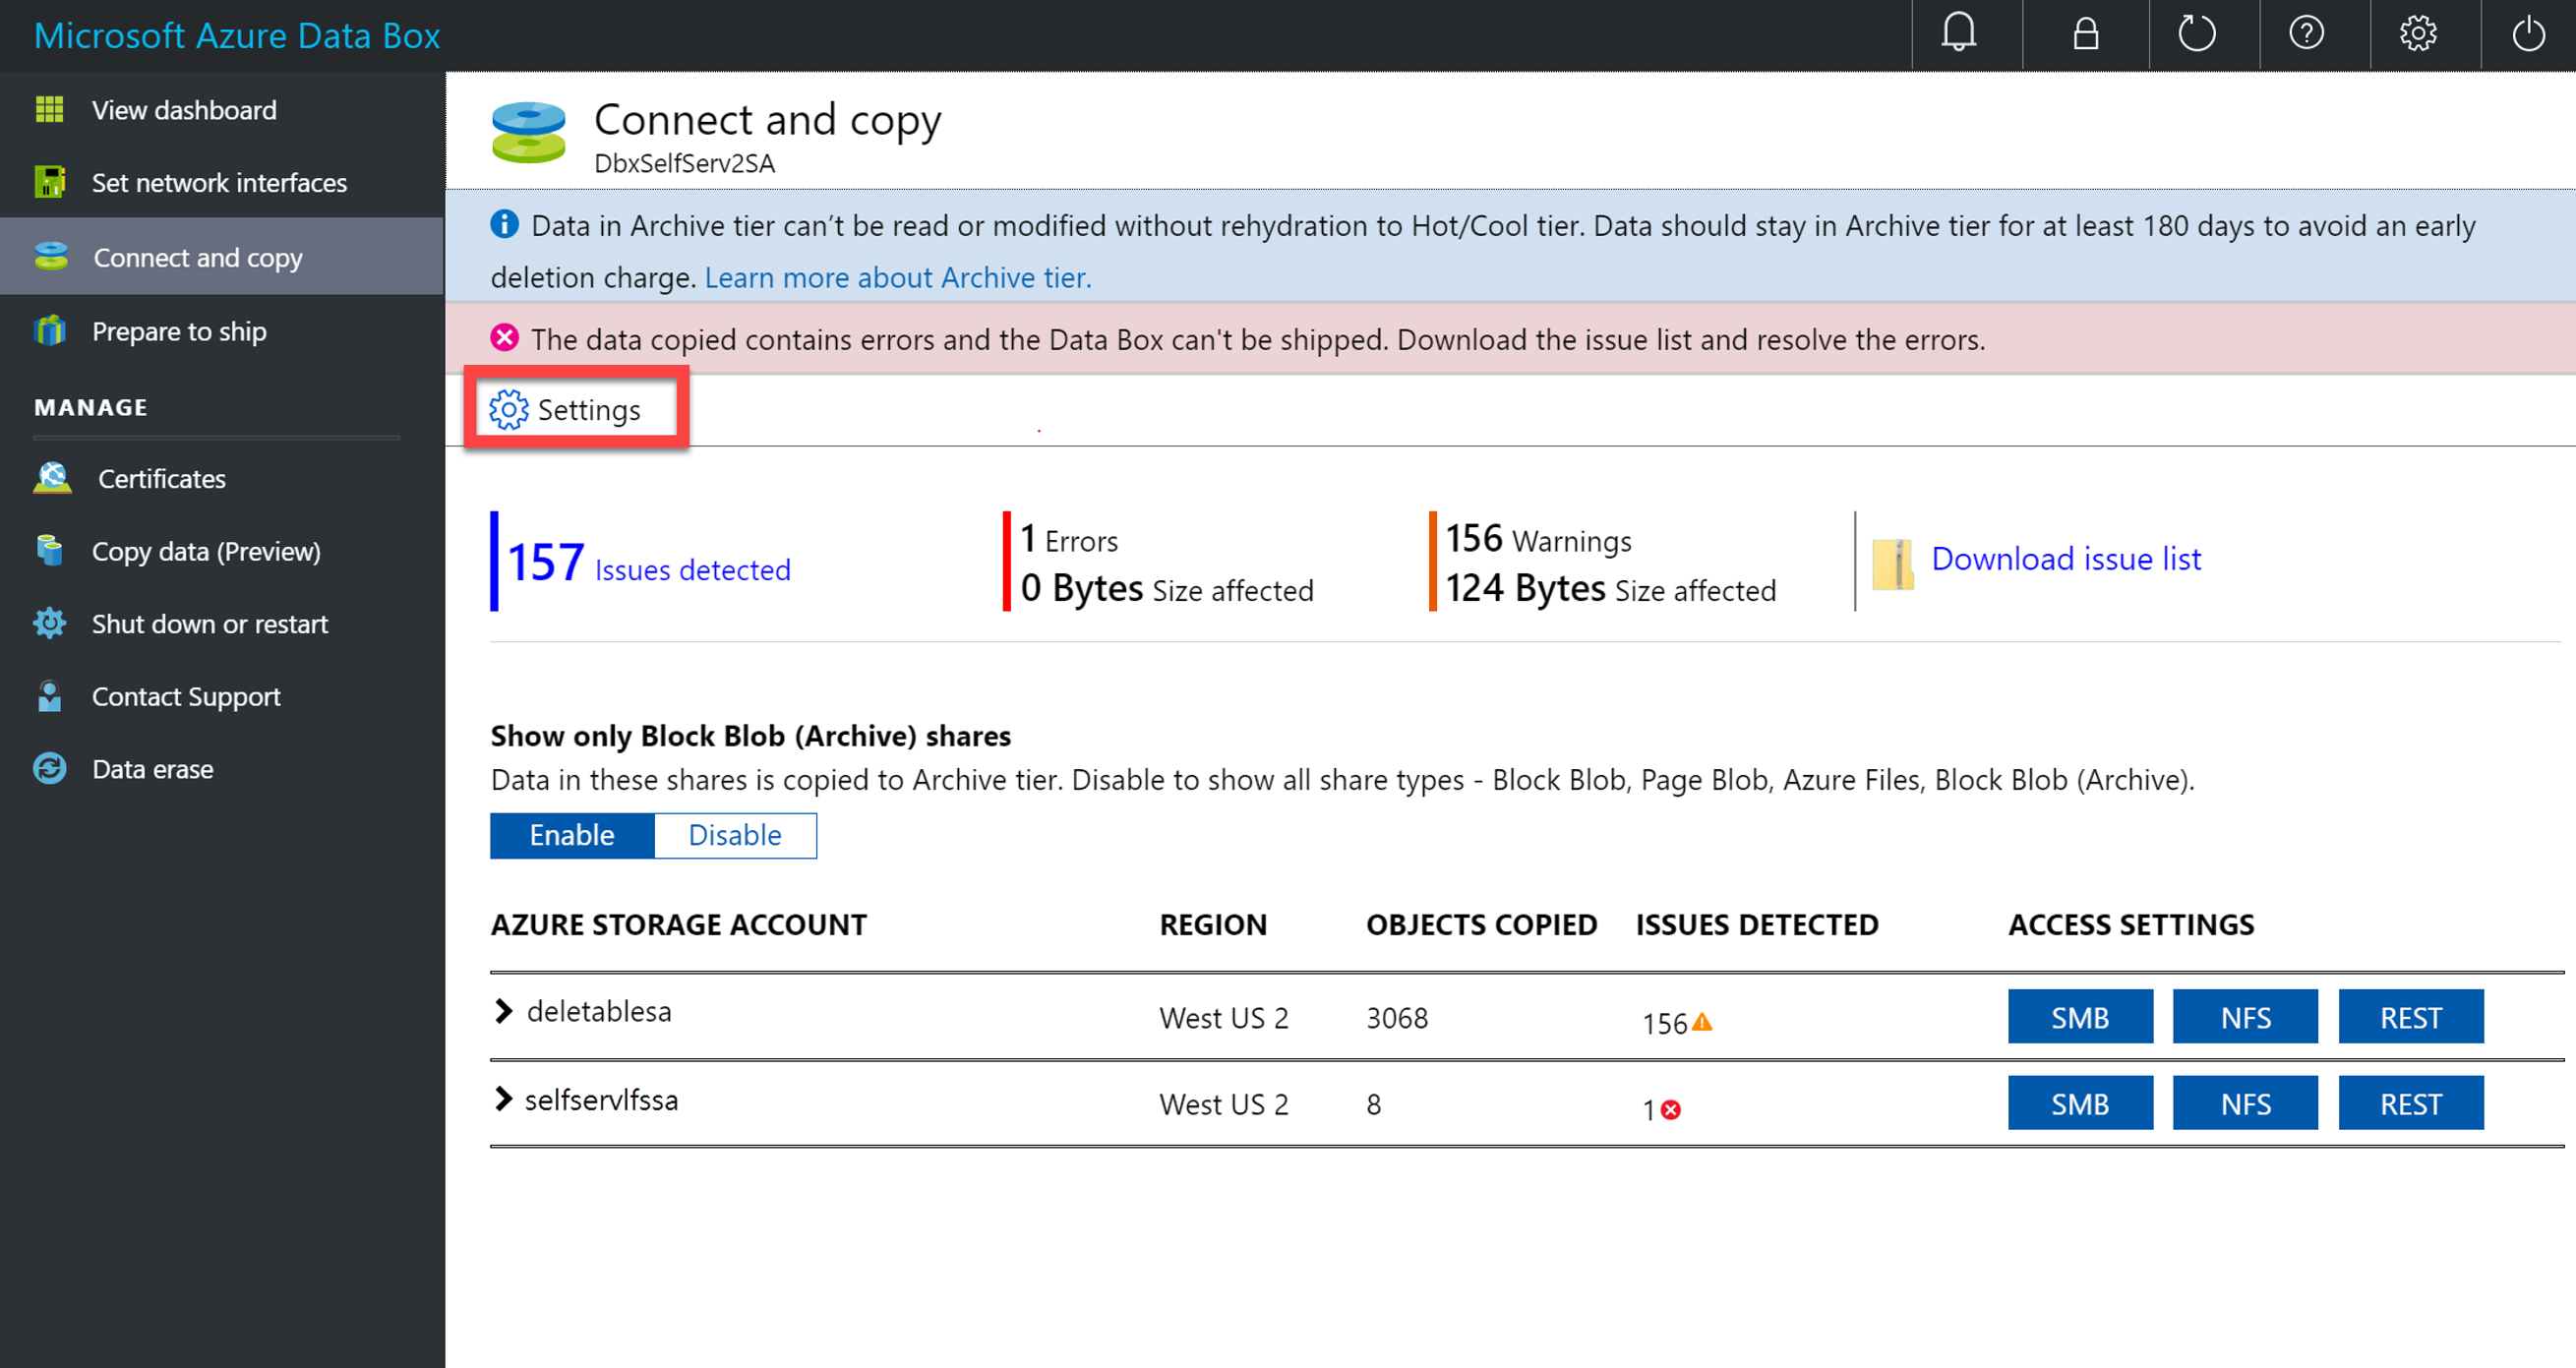Enable Block Blob Archive shares toggle

click(569, 833)
